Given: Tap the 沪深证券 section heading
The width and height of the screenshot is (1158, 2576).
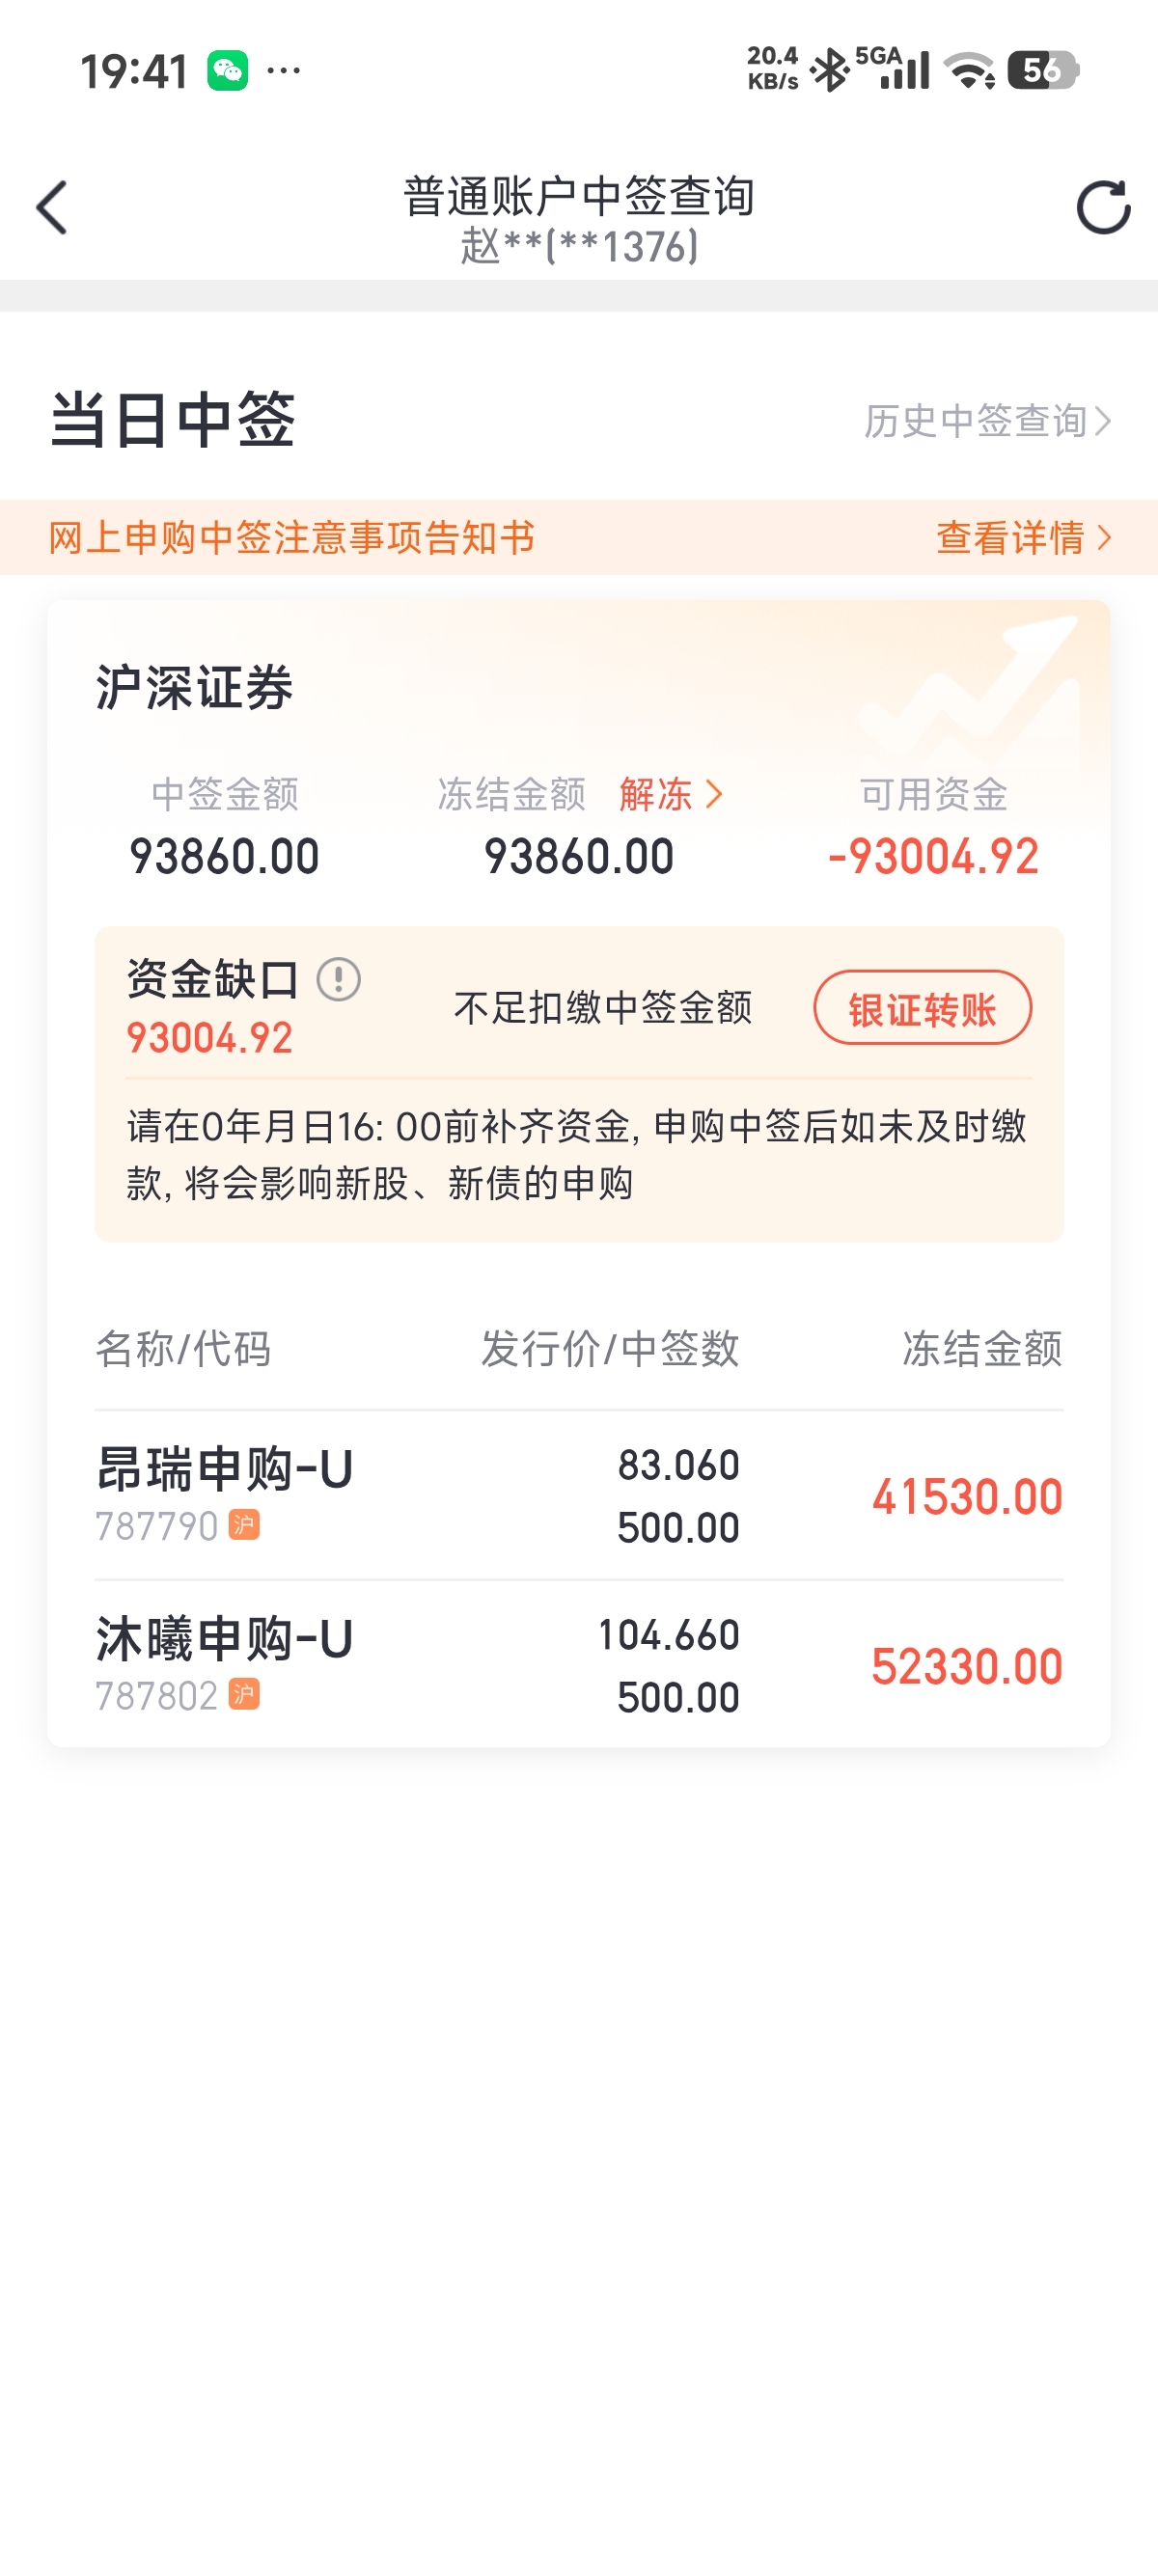Looking at the screenshot, I should (194, 688).
